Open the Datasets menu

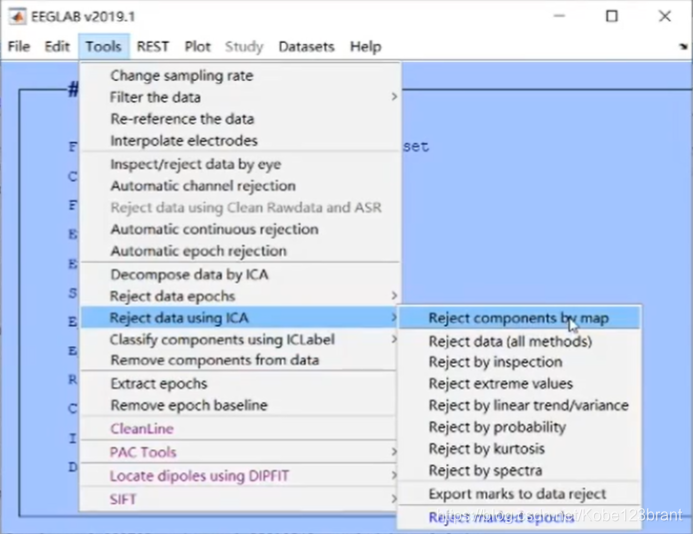tap(306, 46)
